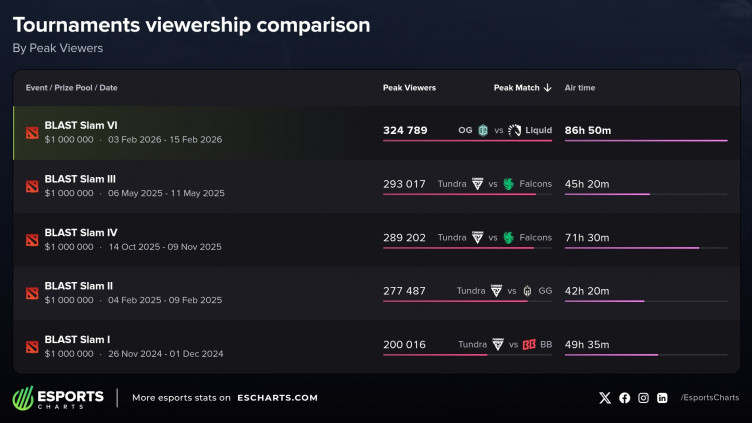The width and height of the screenshot is (752, 423).
Task: Sort by Peak Viewers column header
Action: (x=409, y=88)
